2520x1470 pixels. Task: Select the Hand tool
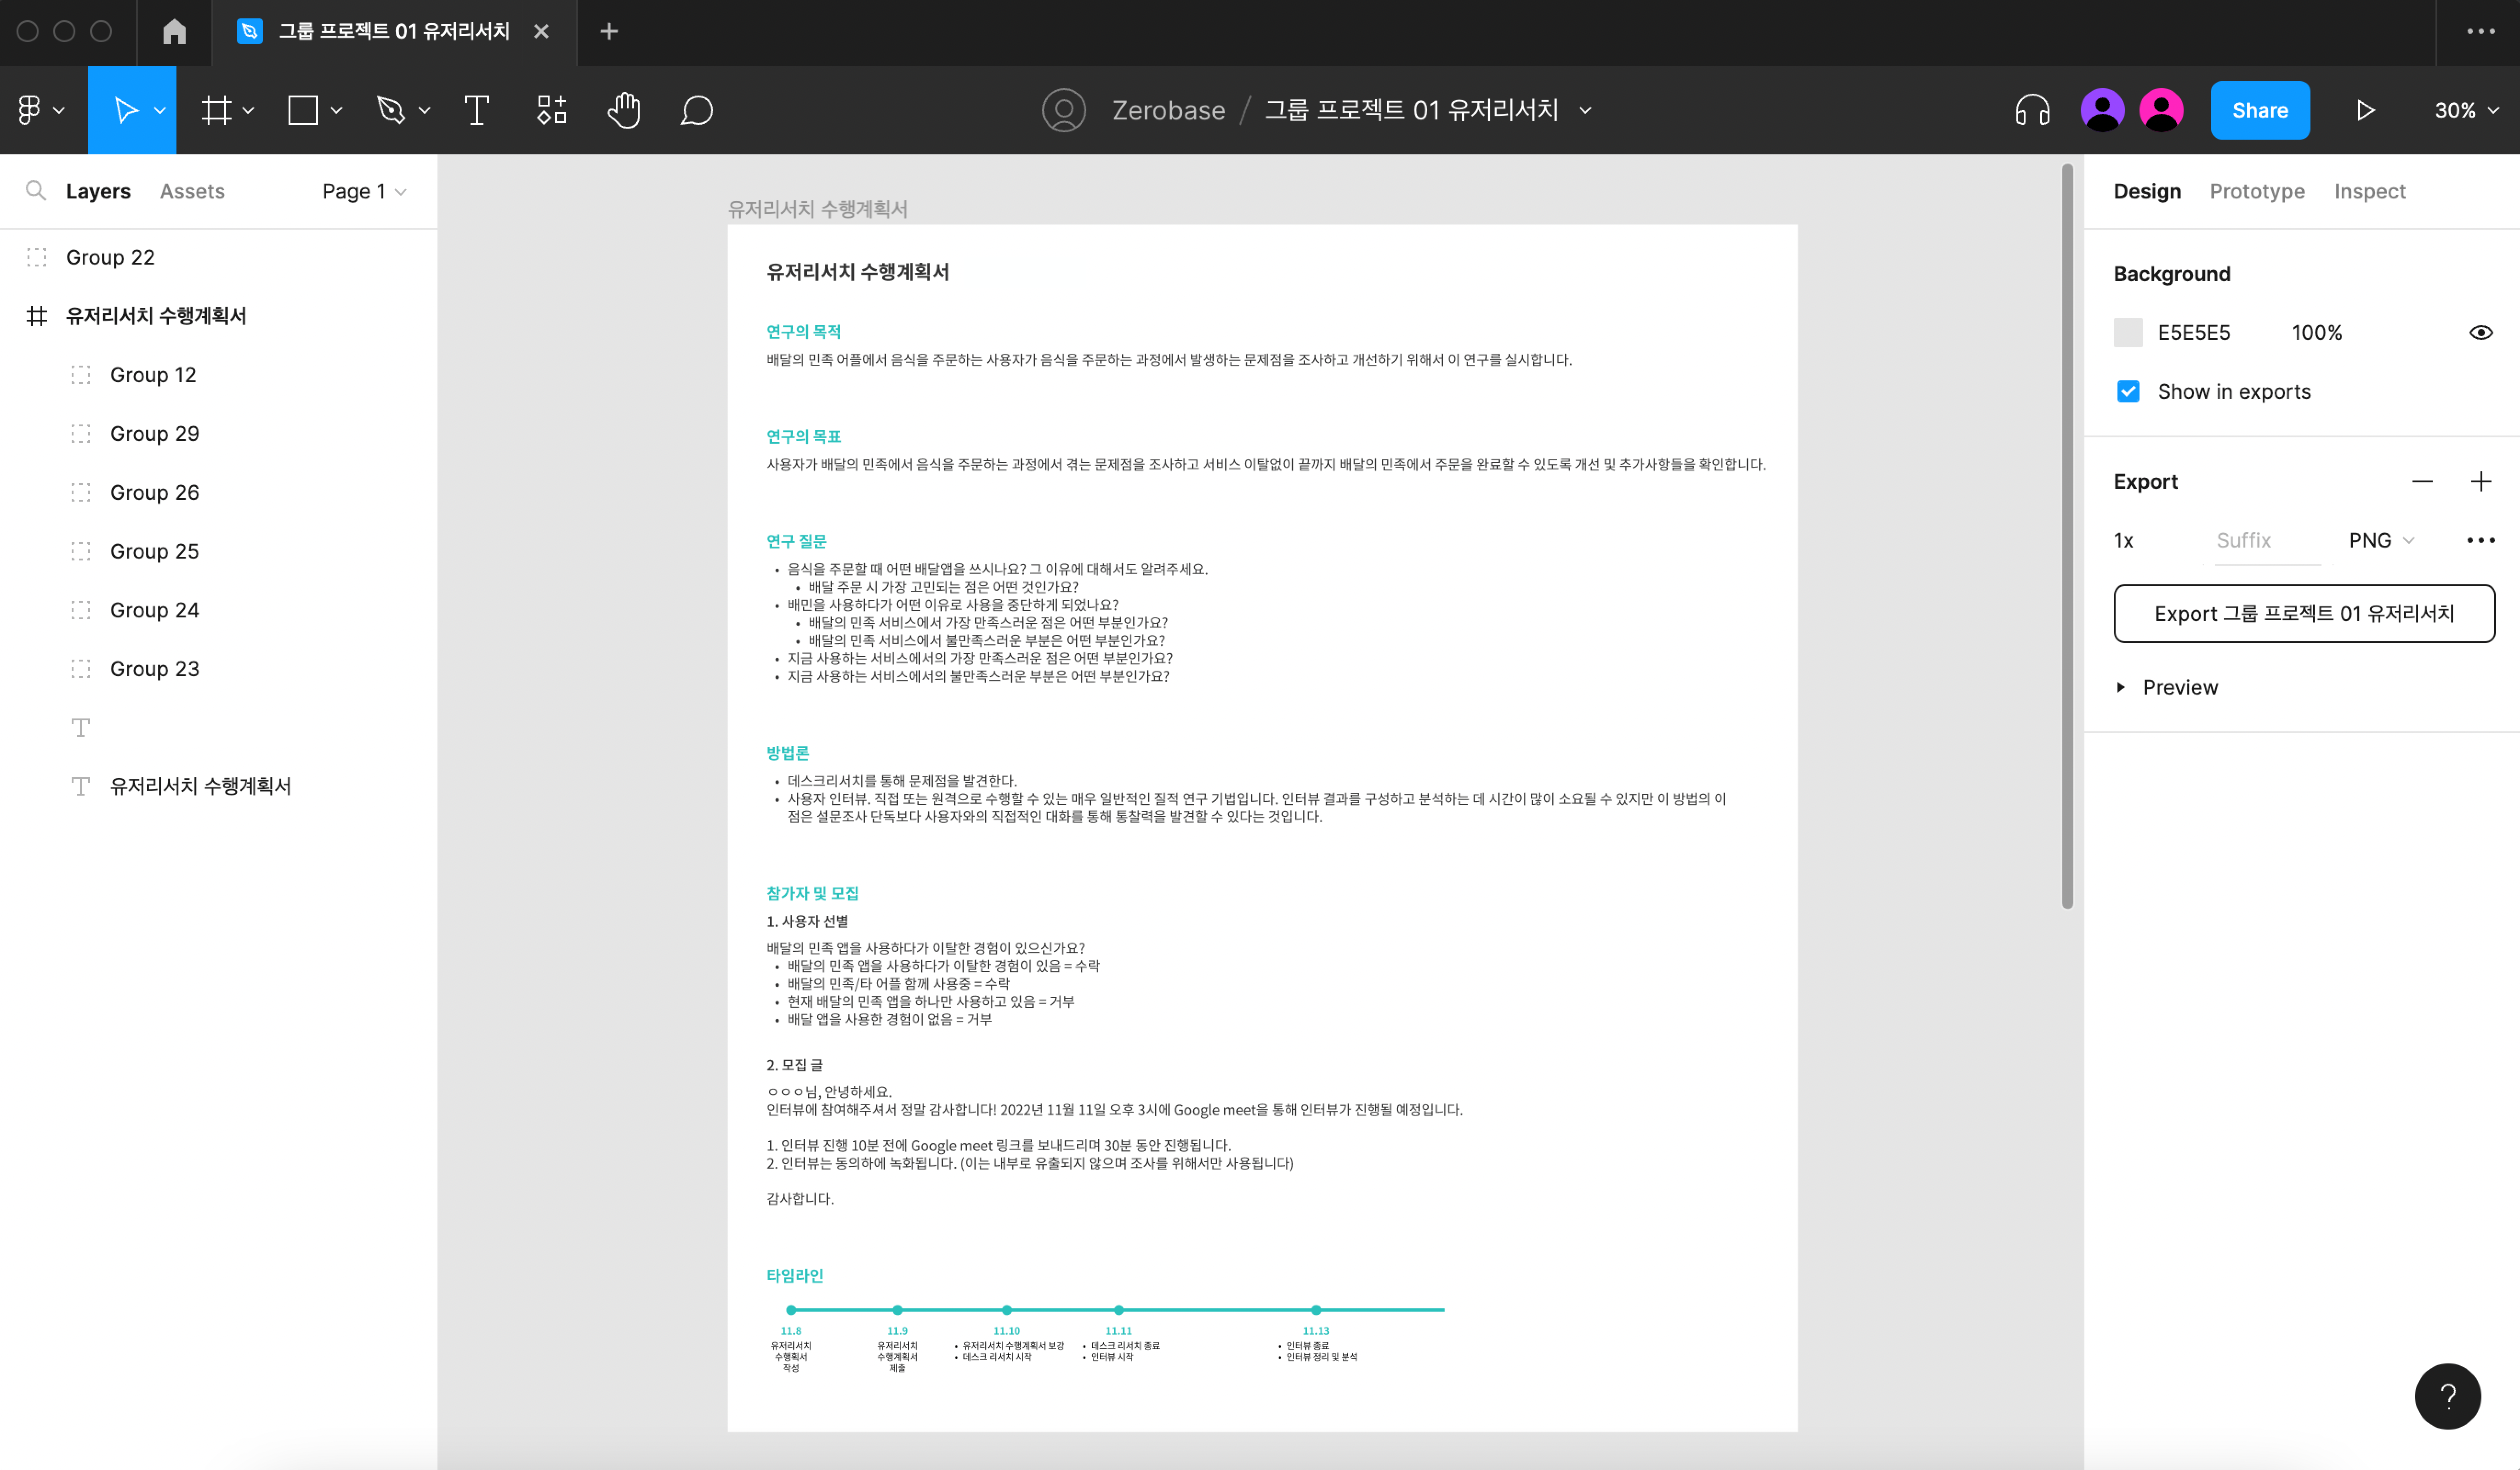(624, 110)
